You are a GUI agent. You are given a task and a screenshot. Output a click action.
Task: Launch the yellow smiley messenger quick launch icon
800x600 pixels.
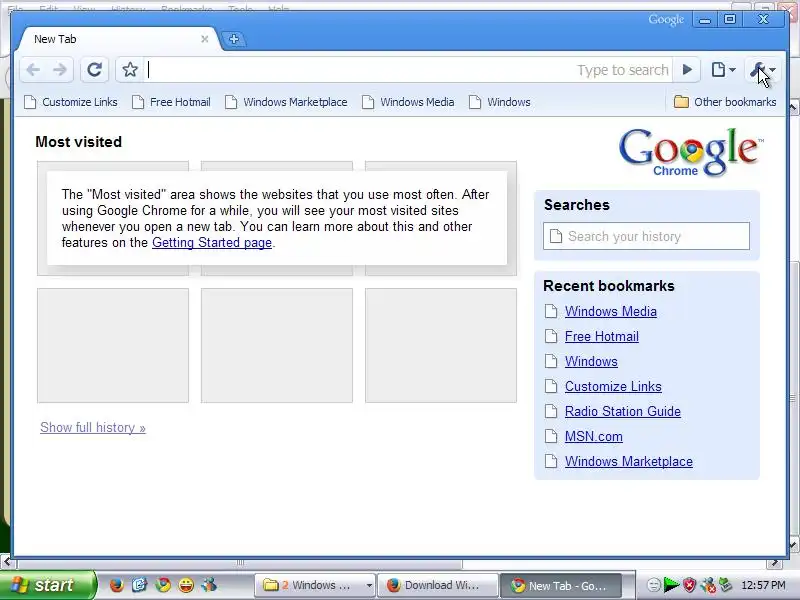[x=186, y=585]
